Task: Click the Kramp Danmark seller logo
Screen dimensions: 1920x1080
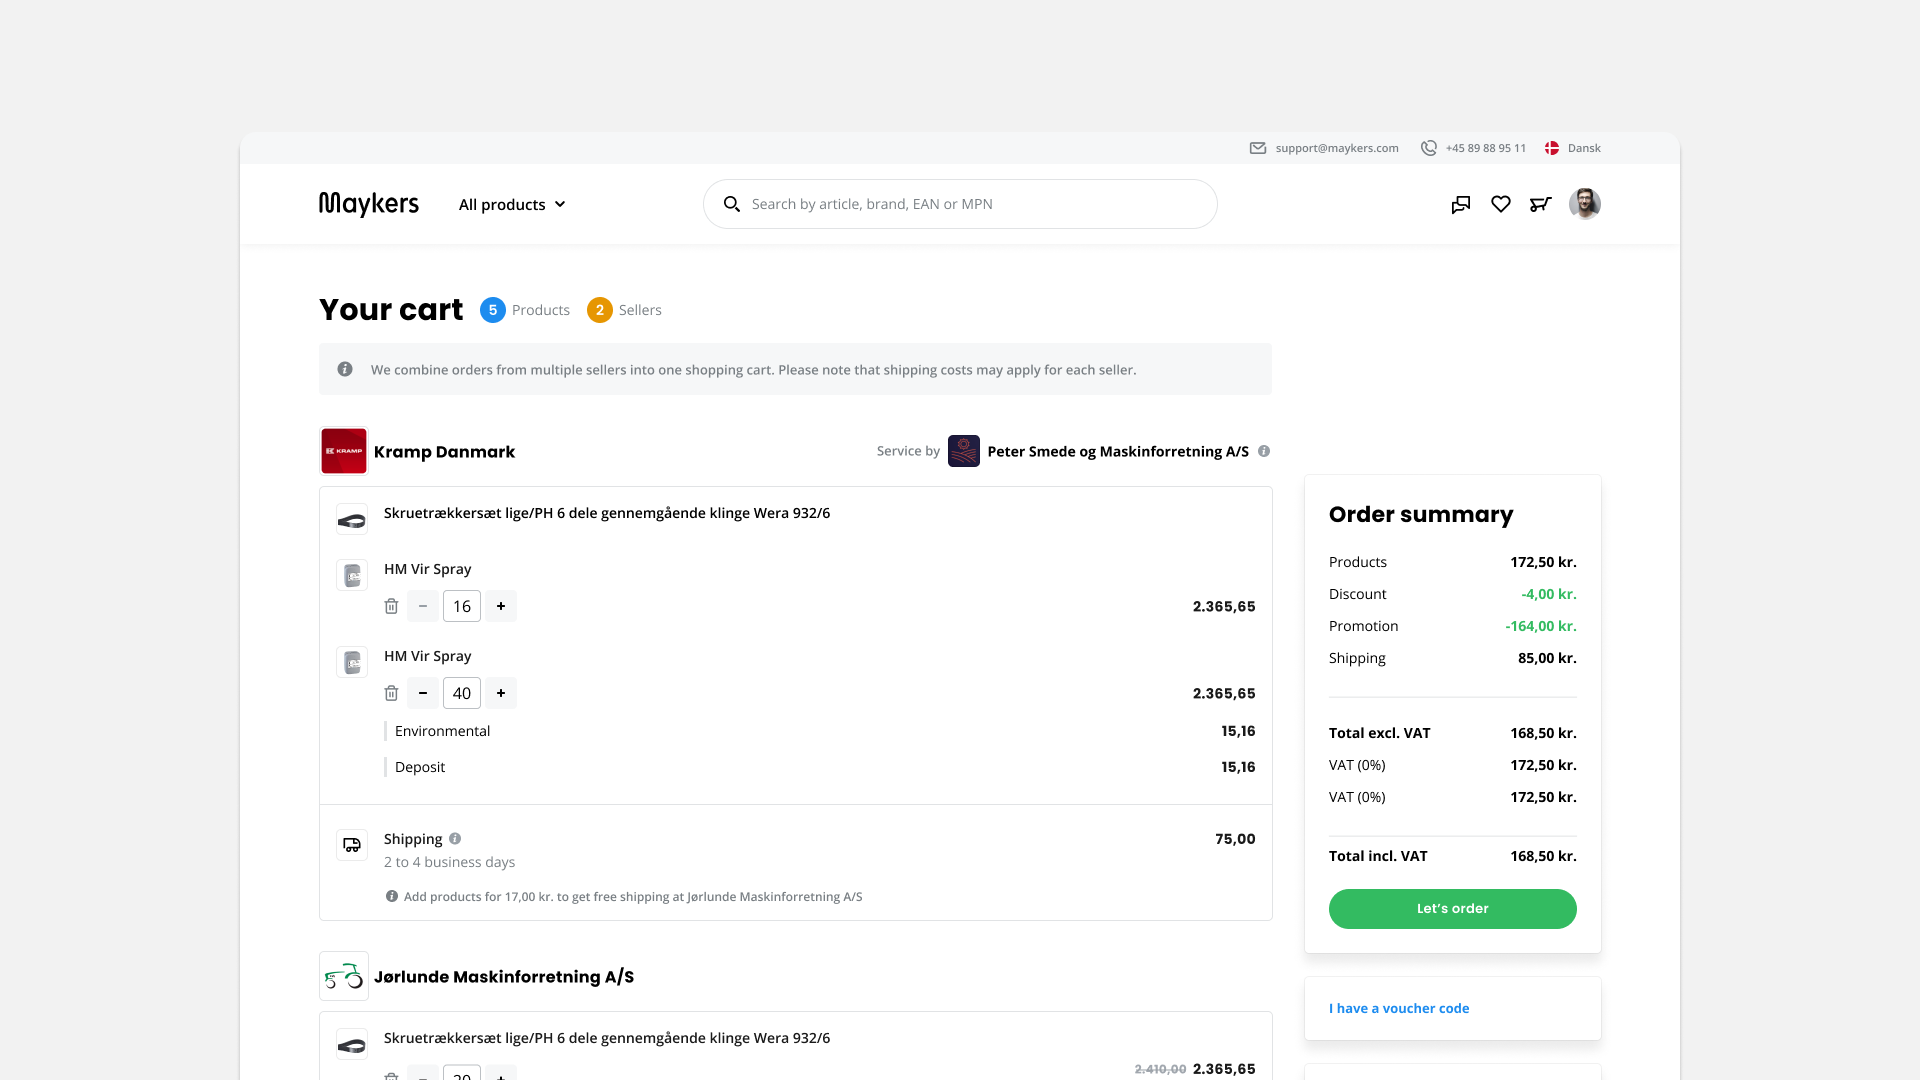Action: click(344, 451)
